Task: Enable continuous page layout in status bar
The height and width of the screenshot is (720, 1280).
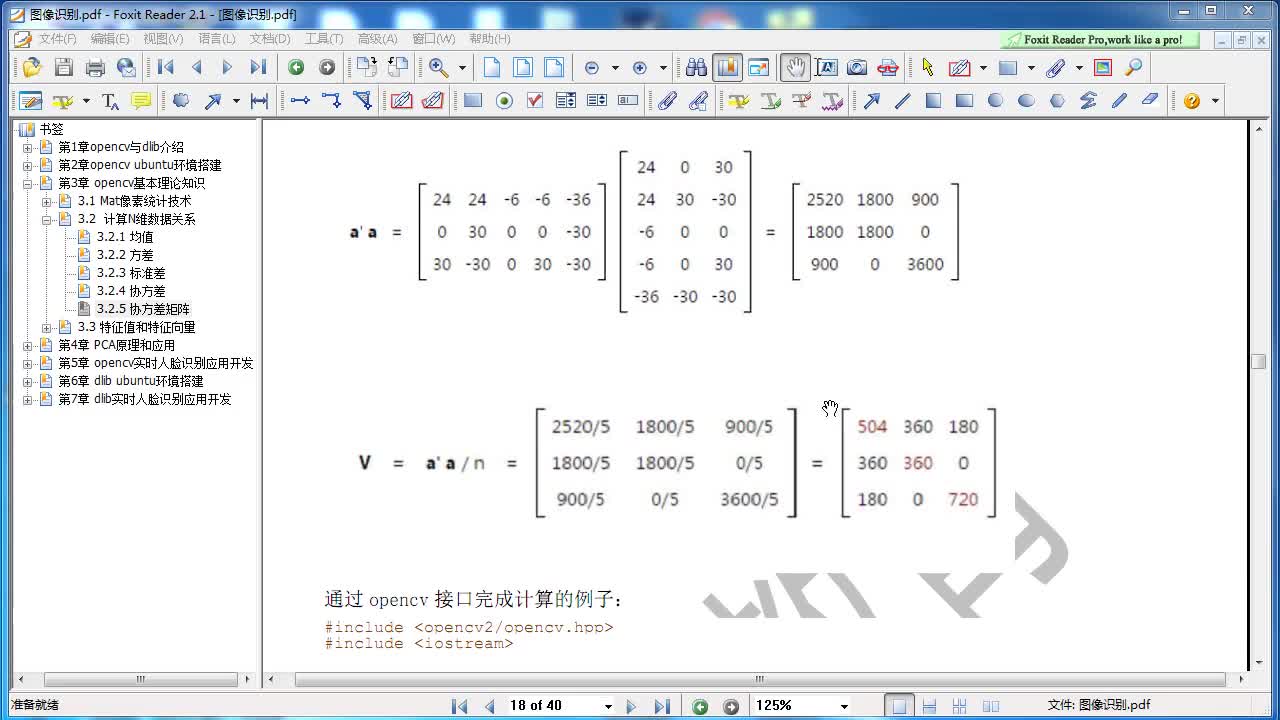Action: tap(929, 706)
